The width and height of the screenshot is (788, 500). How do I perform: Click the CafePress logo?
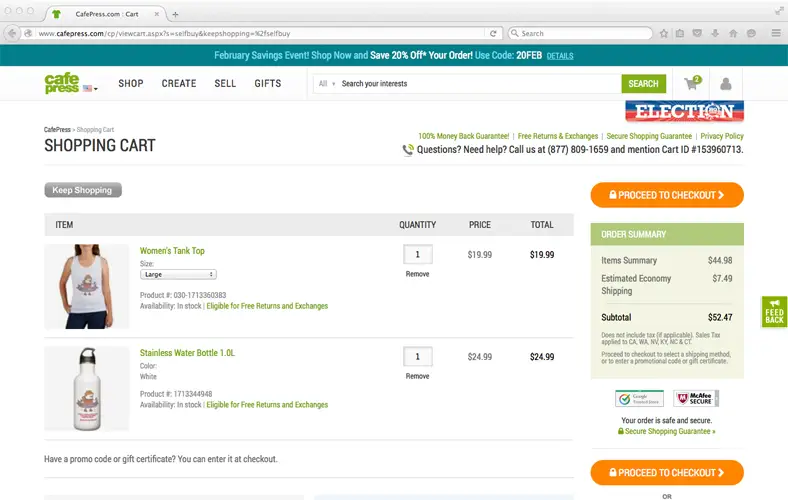click(62, 83)
